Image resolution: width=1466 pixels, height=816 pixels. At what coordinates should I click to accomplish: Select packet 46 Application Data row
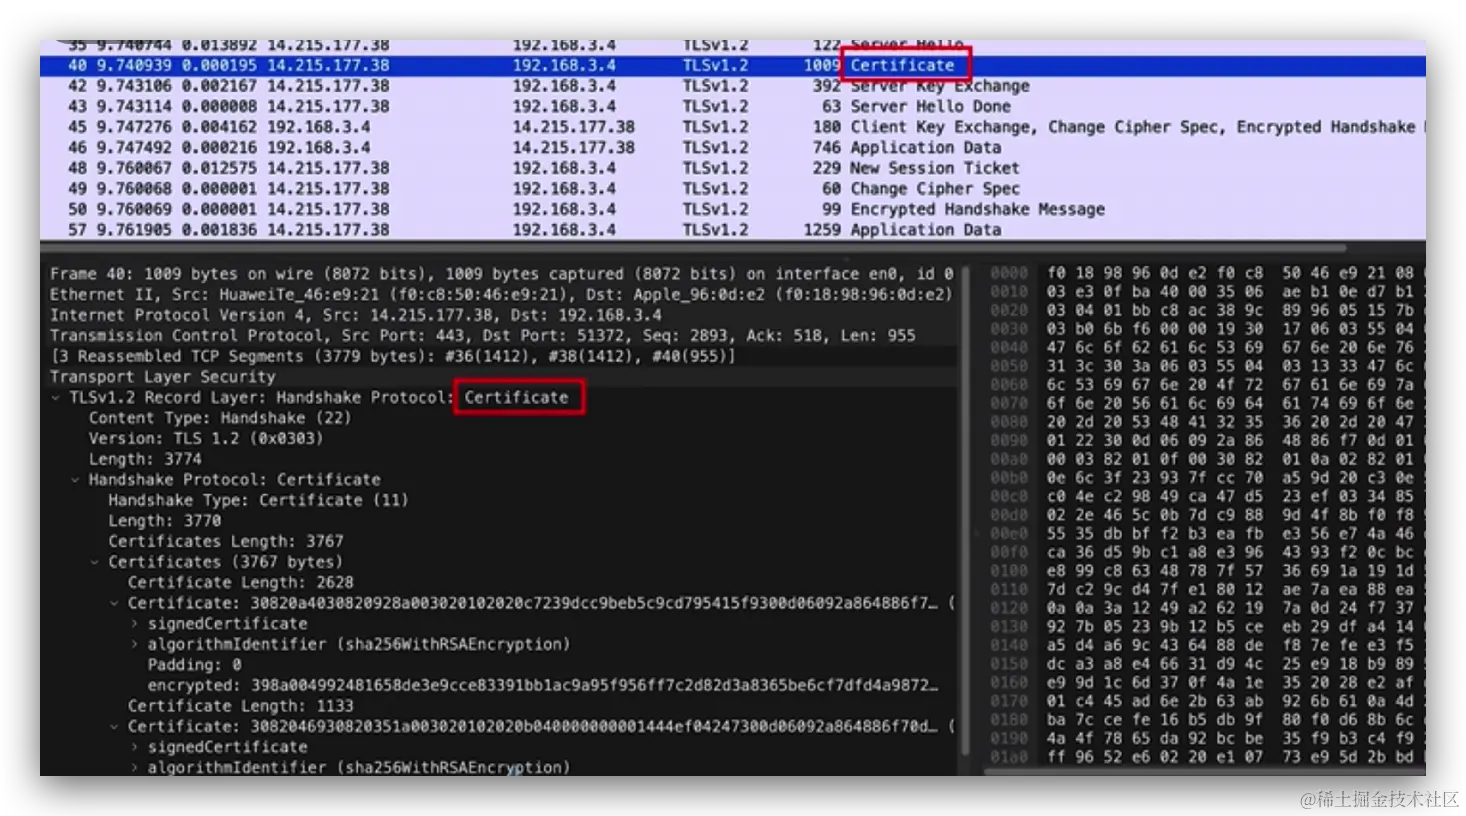click(733, 147)
